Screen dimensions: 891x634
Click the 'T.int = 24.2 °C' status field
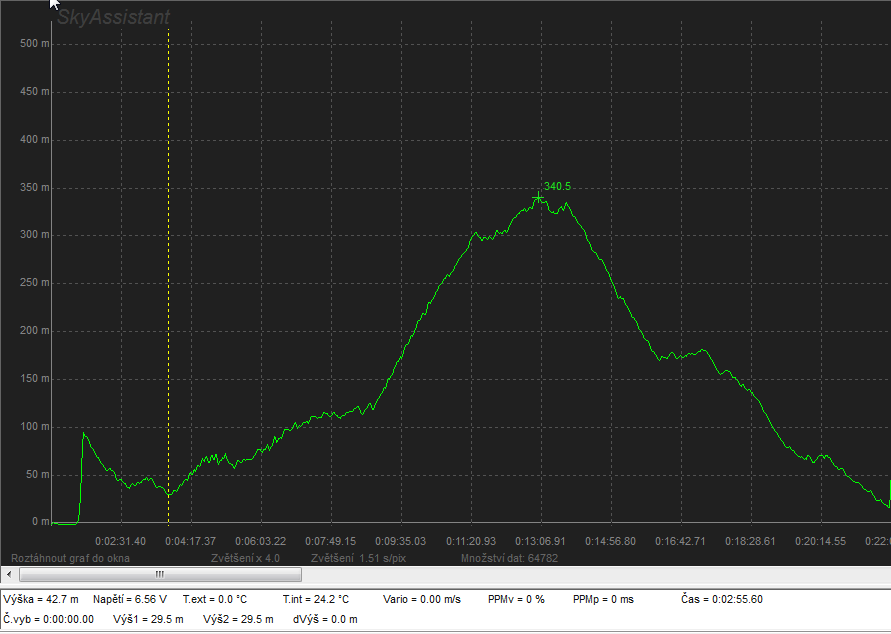(x=316, y=599)
